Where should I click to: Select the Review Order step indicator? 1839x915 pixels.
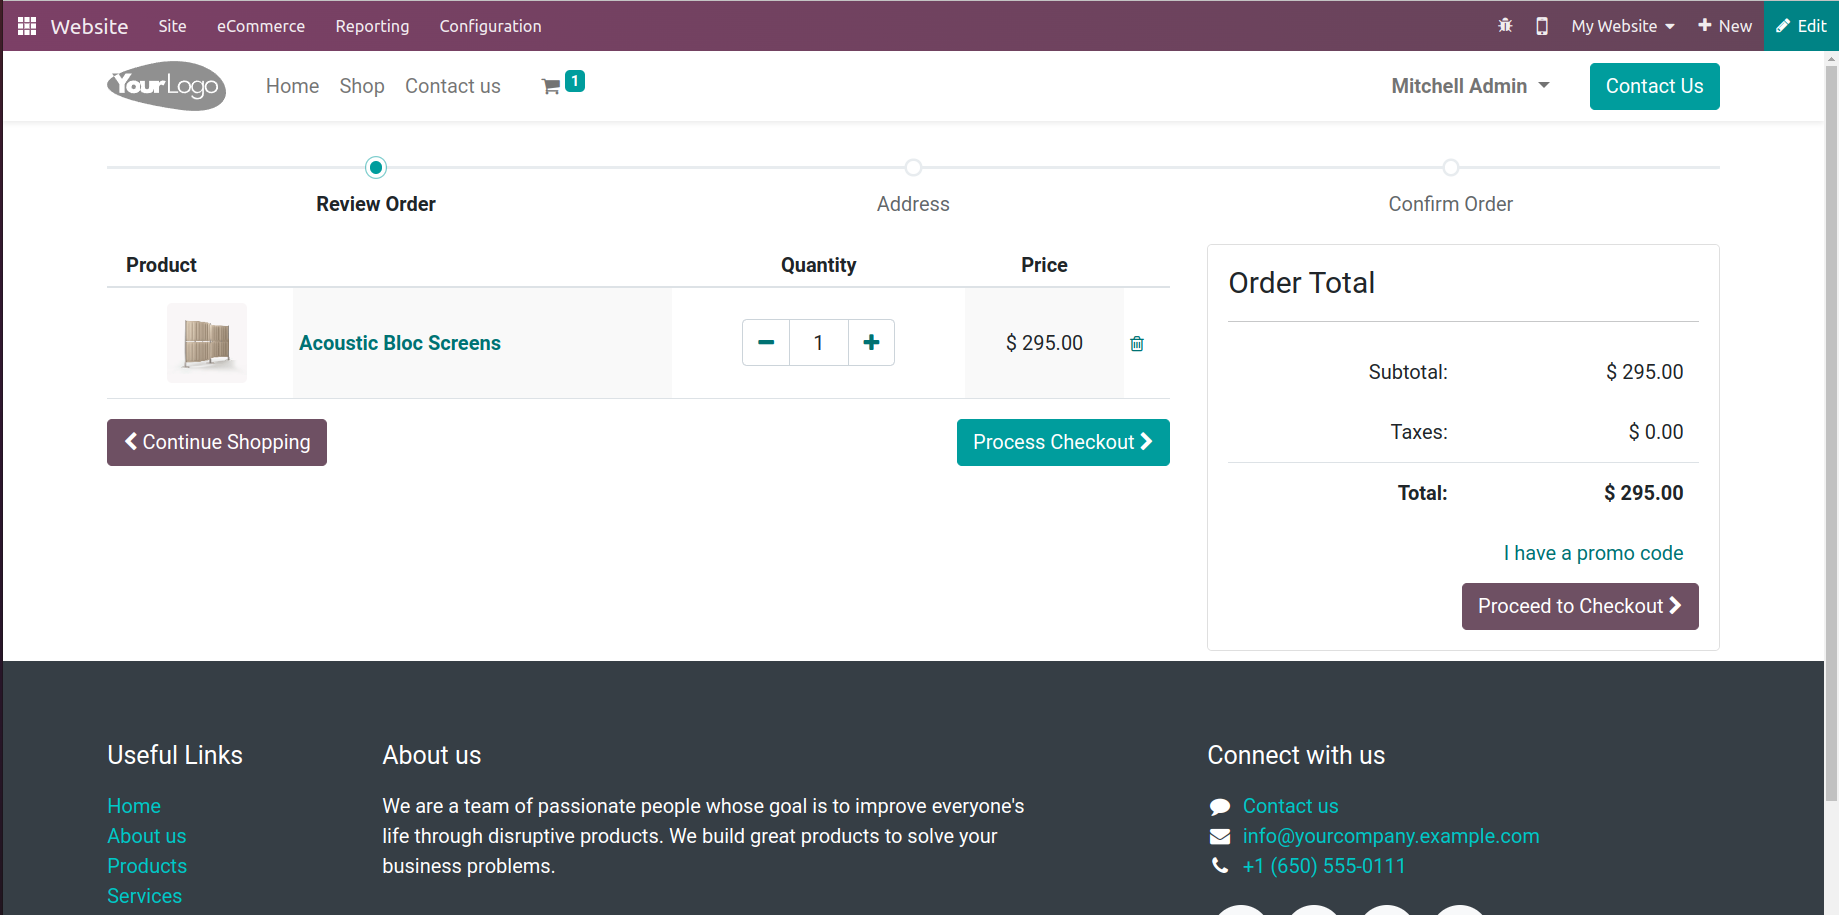click(376, 168)
